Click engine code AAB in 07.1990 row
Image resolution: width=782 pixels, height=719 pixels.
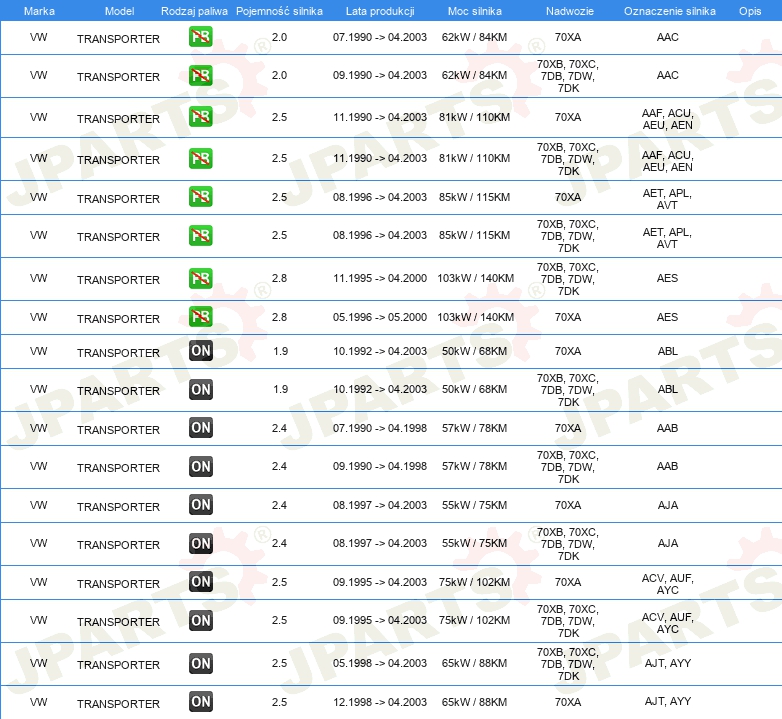tap(667, 428)
